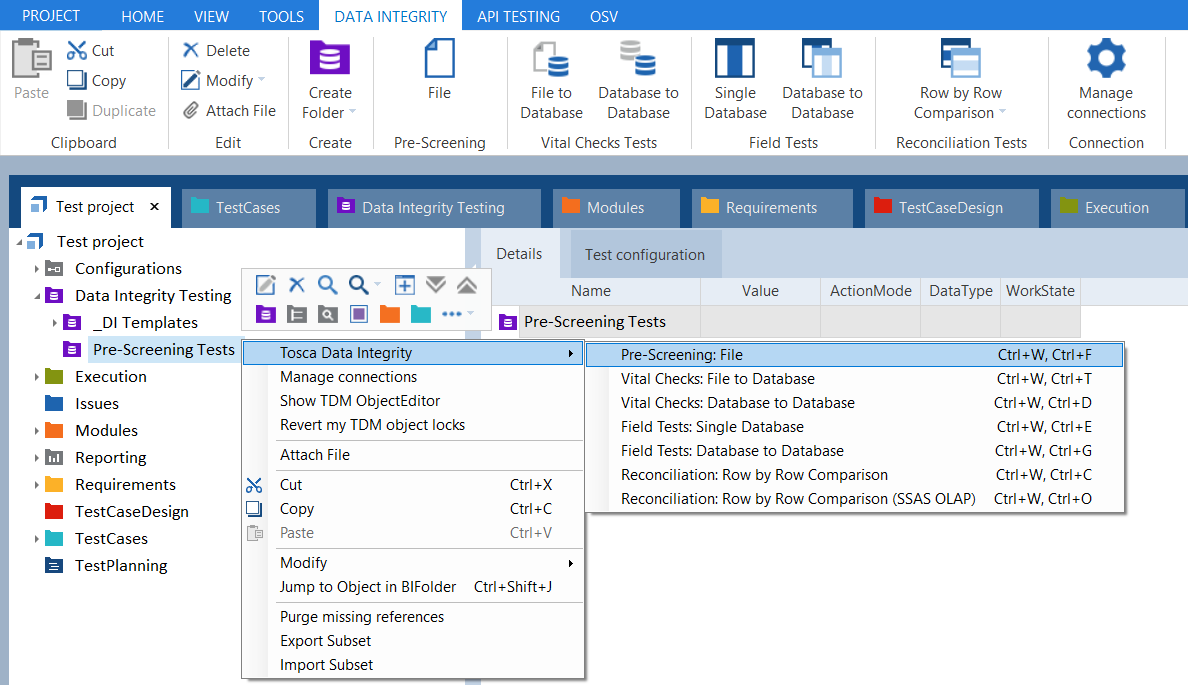Switch to the API TESTING ribbon tab
Screen dimensions: 1188x685
pyautogui.click(x=518, y=16)
